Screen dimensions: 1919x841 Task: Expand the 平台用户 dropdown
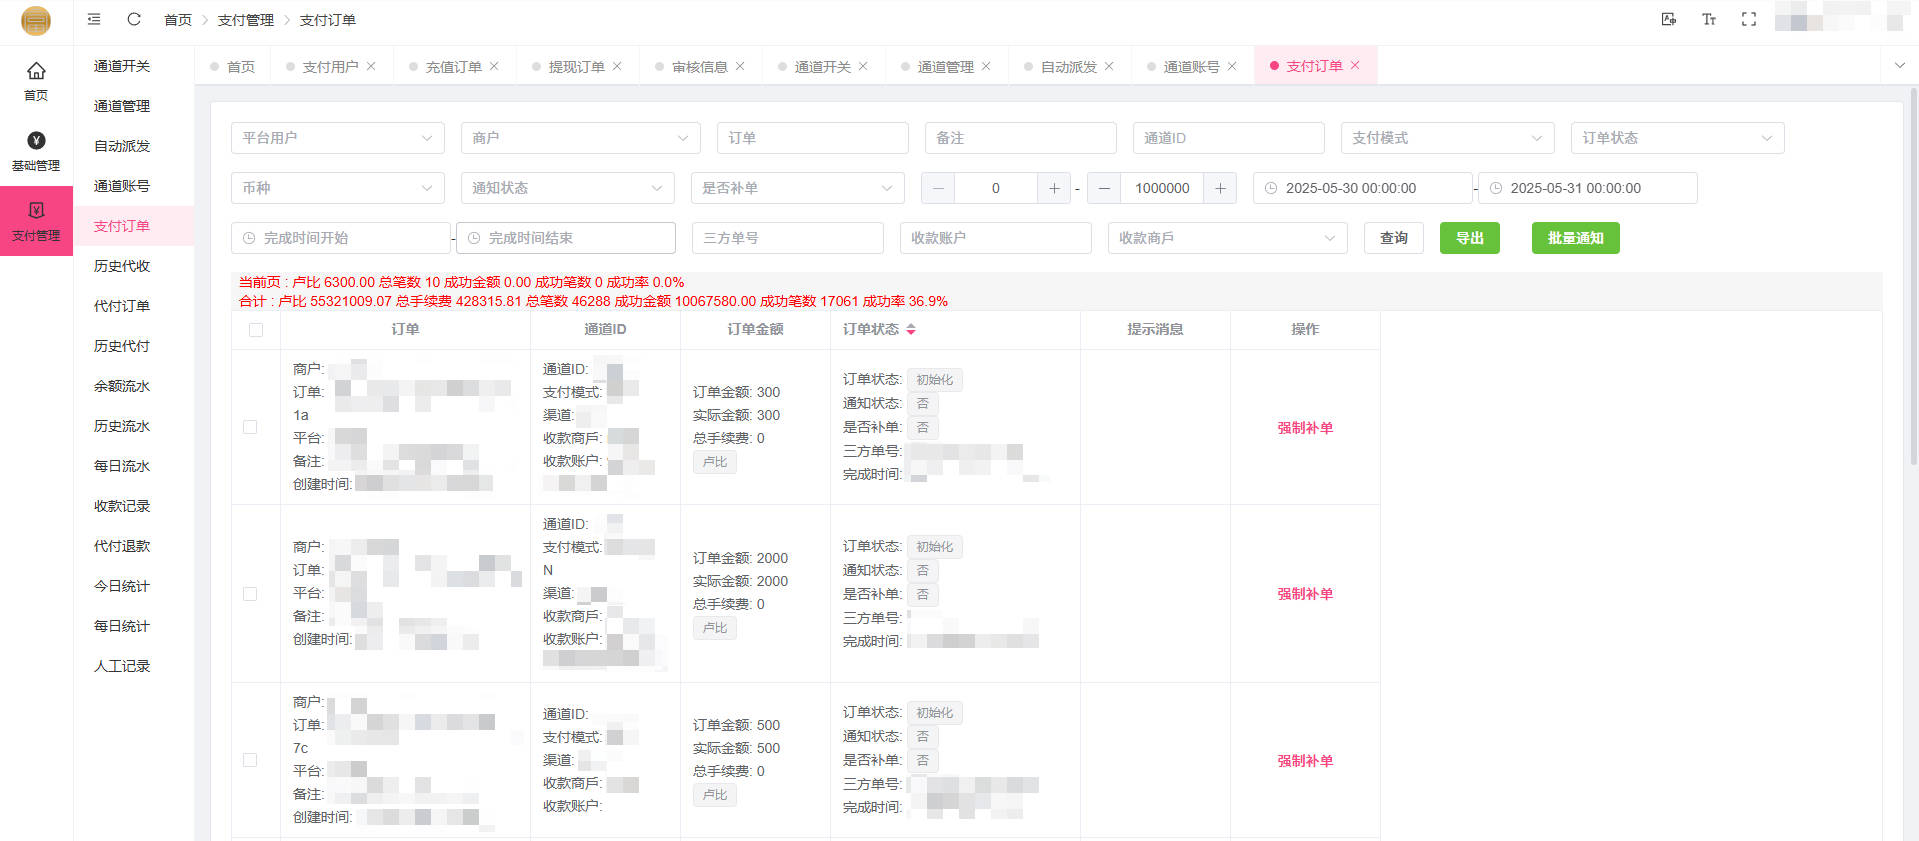337,138
